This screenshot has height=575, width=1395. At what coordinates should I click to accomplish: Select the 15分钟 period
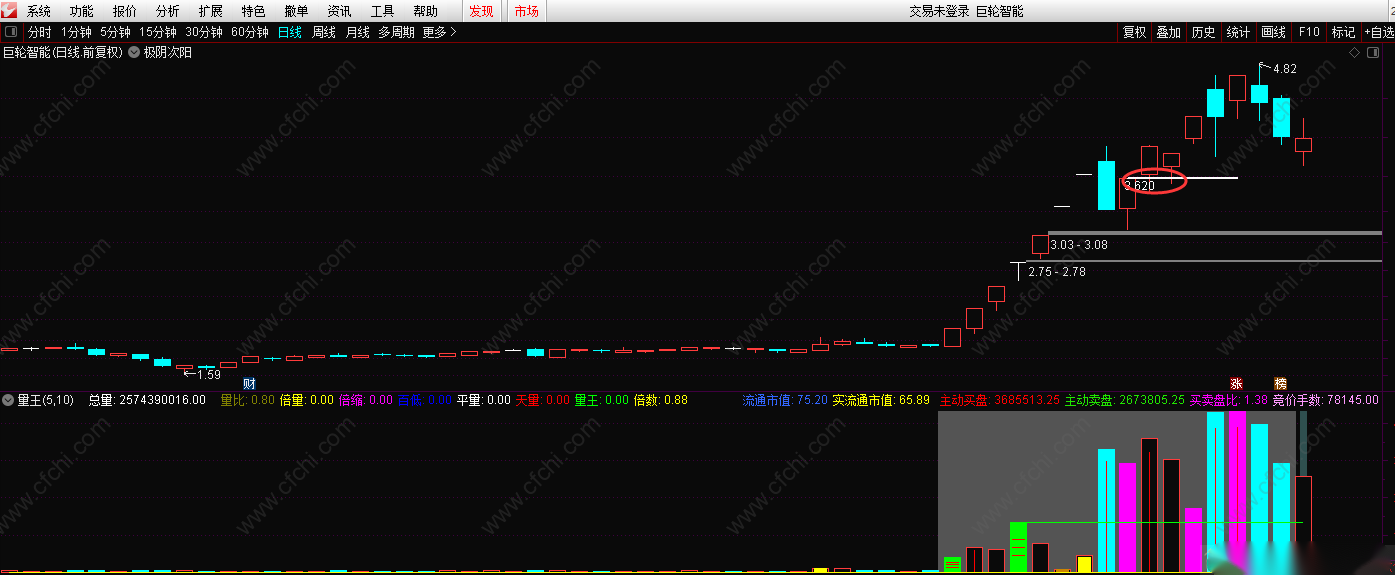coord(158,32)
